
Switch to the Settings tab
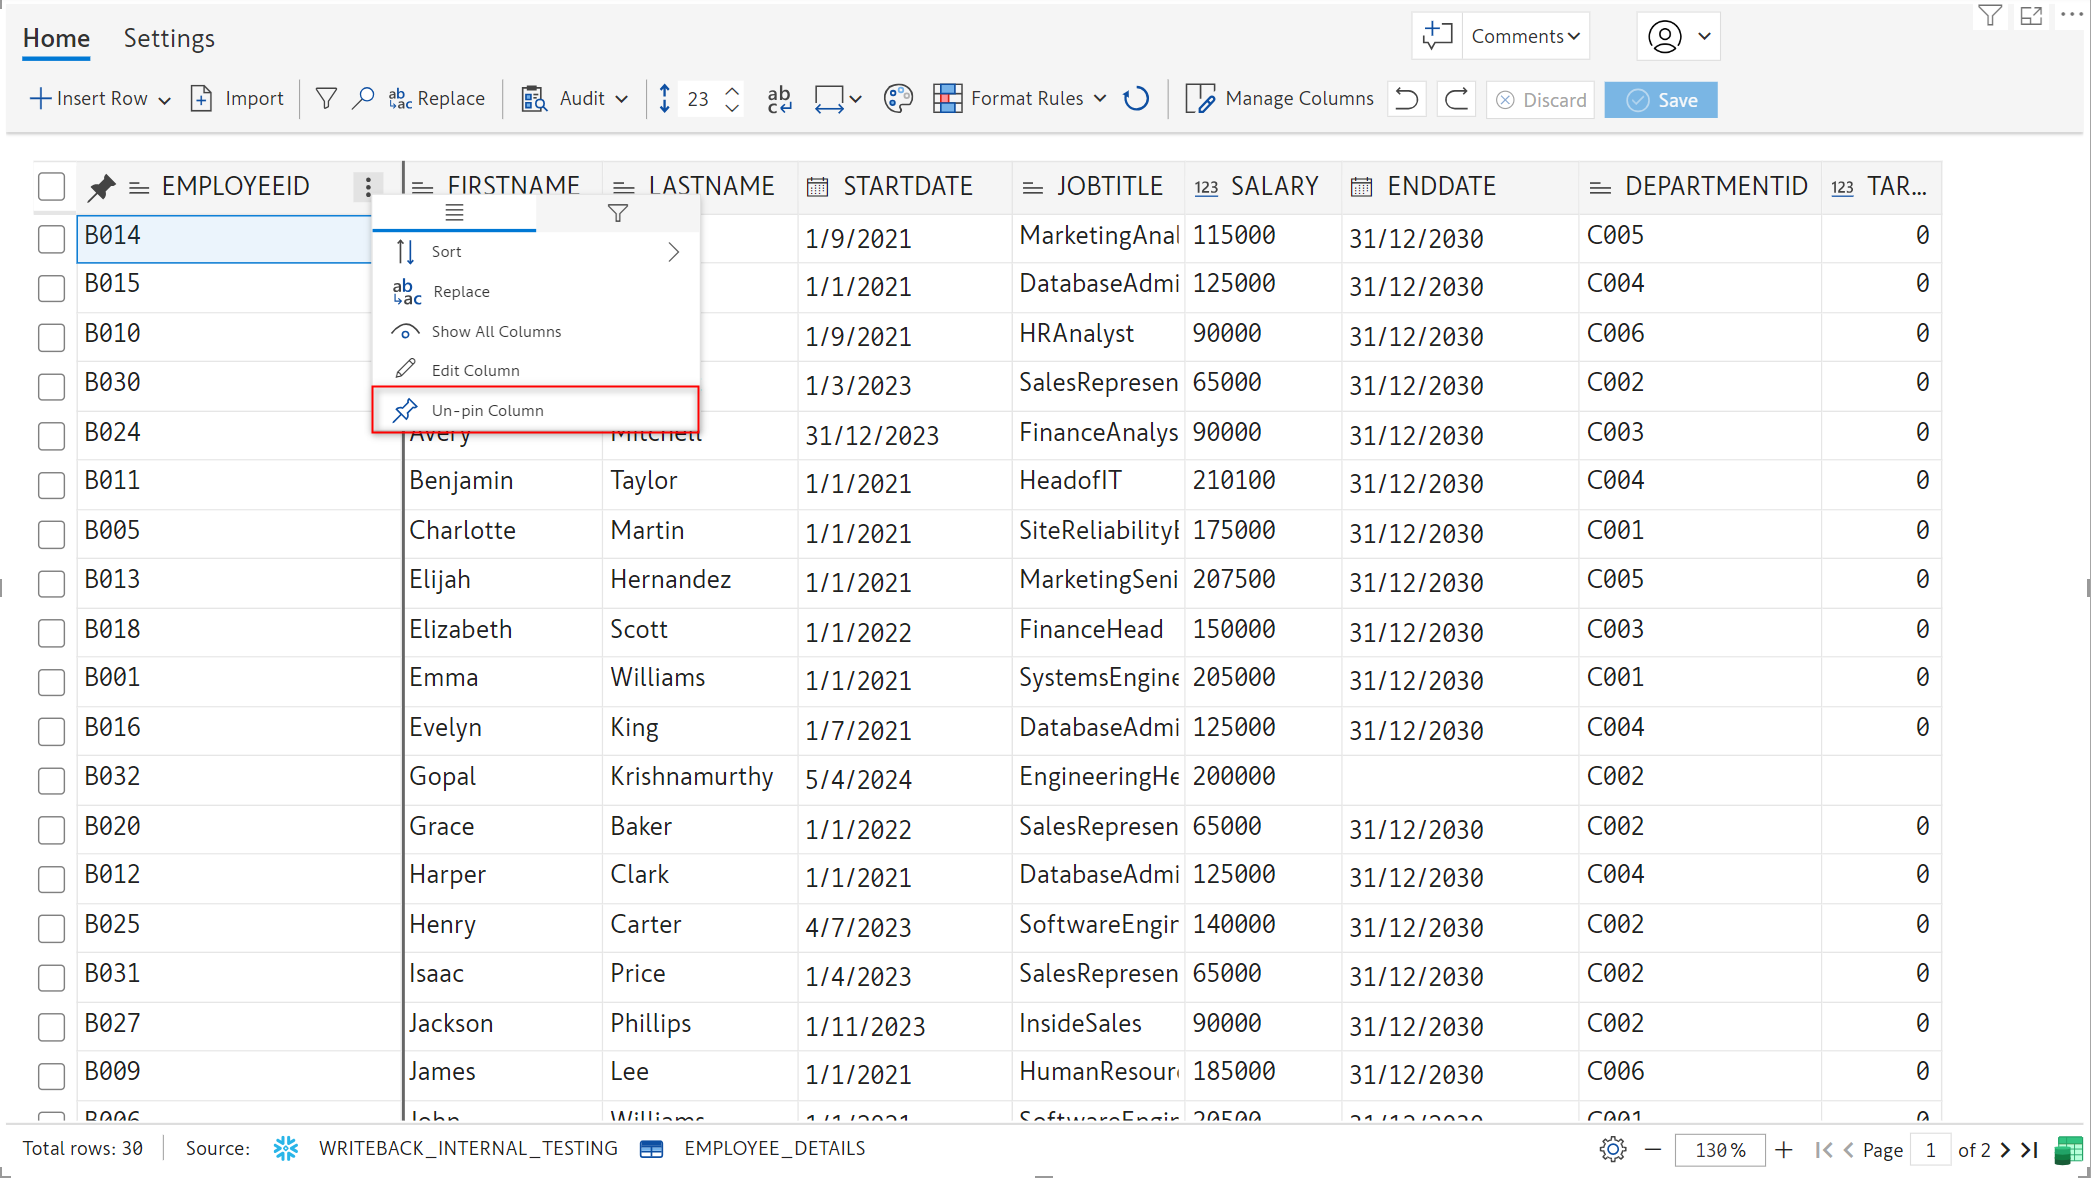click(x=169, y=39)
